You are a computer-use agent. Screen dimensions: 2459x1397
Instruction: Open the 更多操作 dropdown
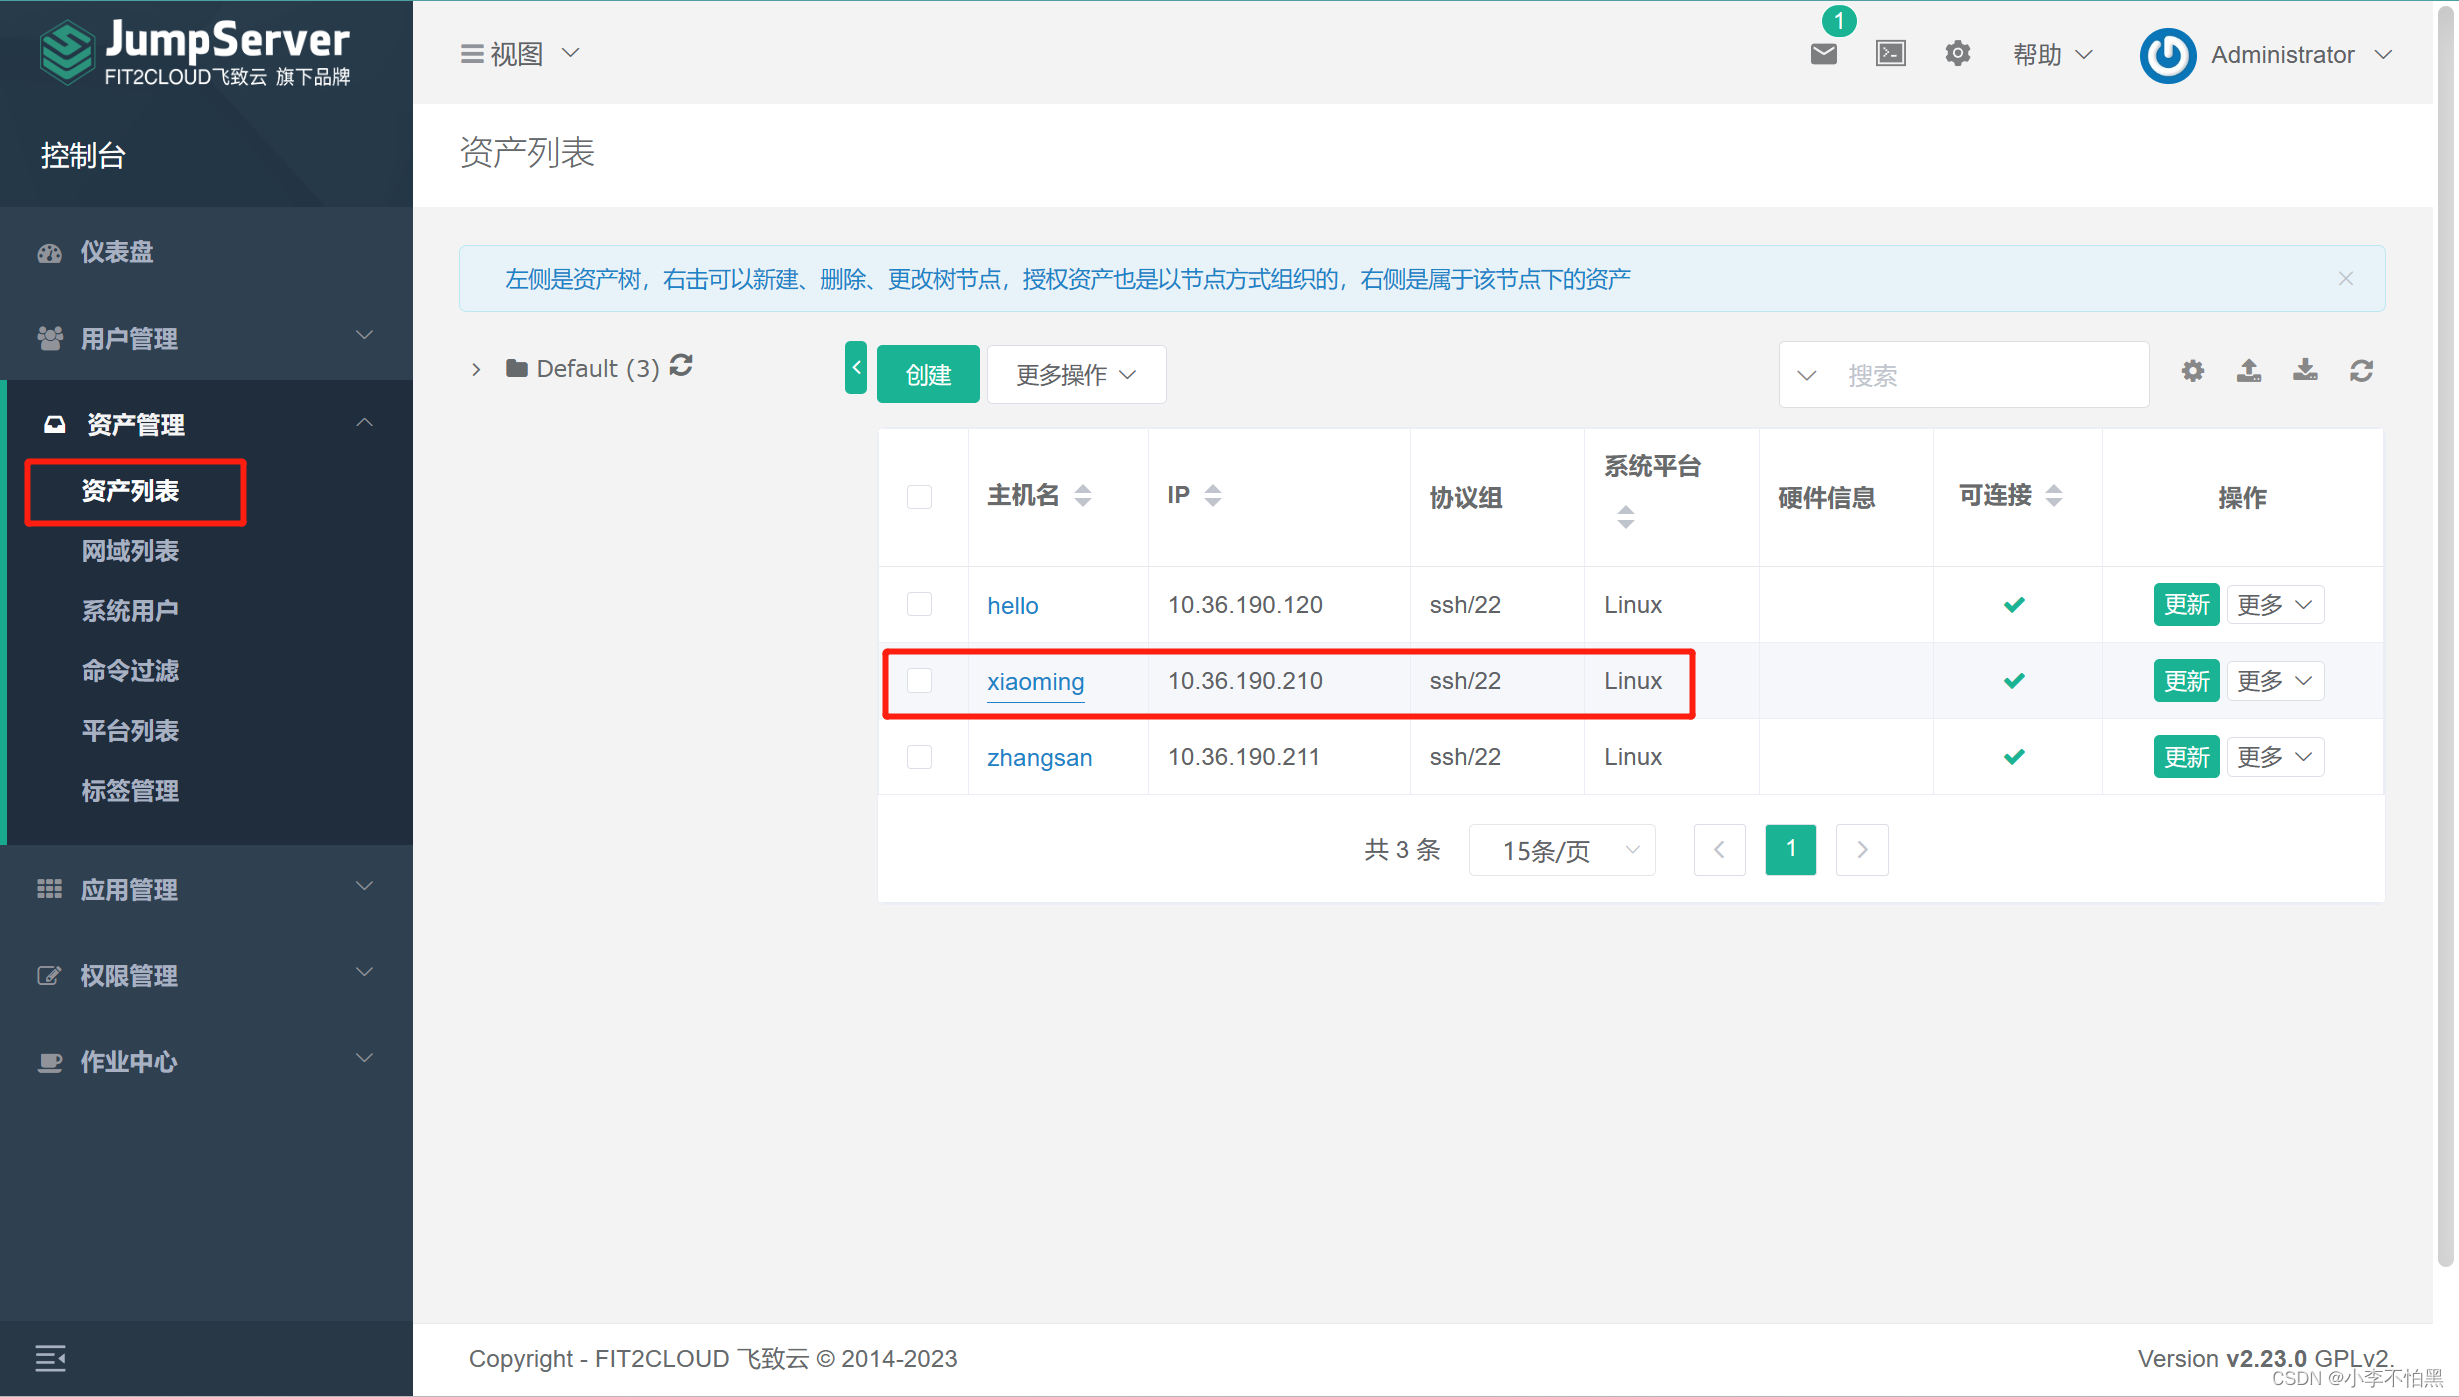click(x=1076, y=374)
